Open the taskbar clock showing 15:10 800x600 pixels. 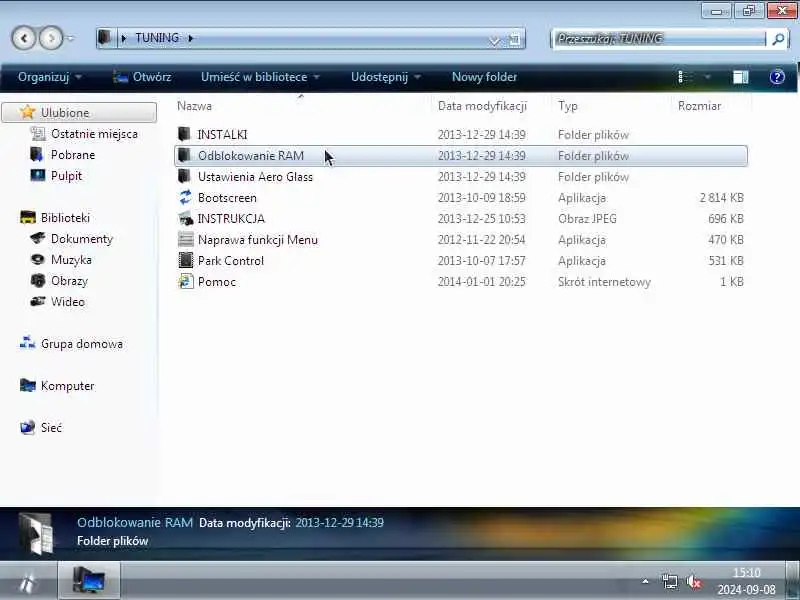(746, 581)
